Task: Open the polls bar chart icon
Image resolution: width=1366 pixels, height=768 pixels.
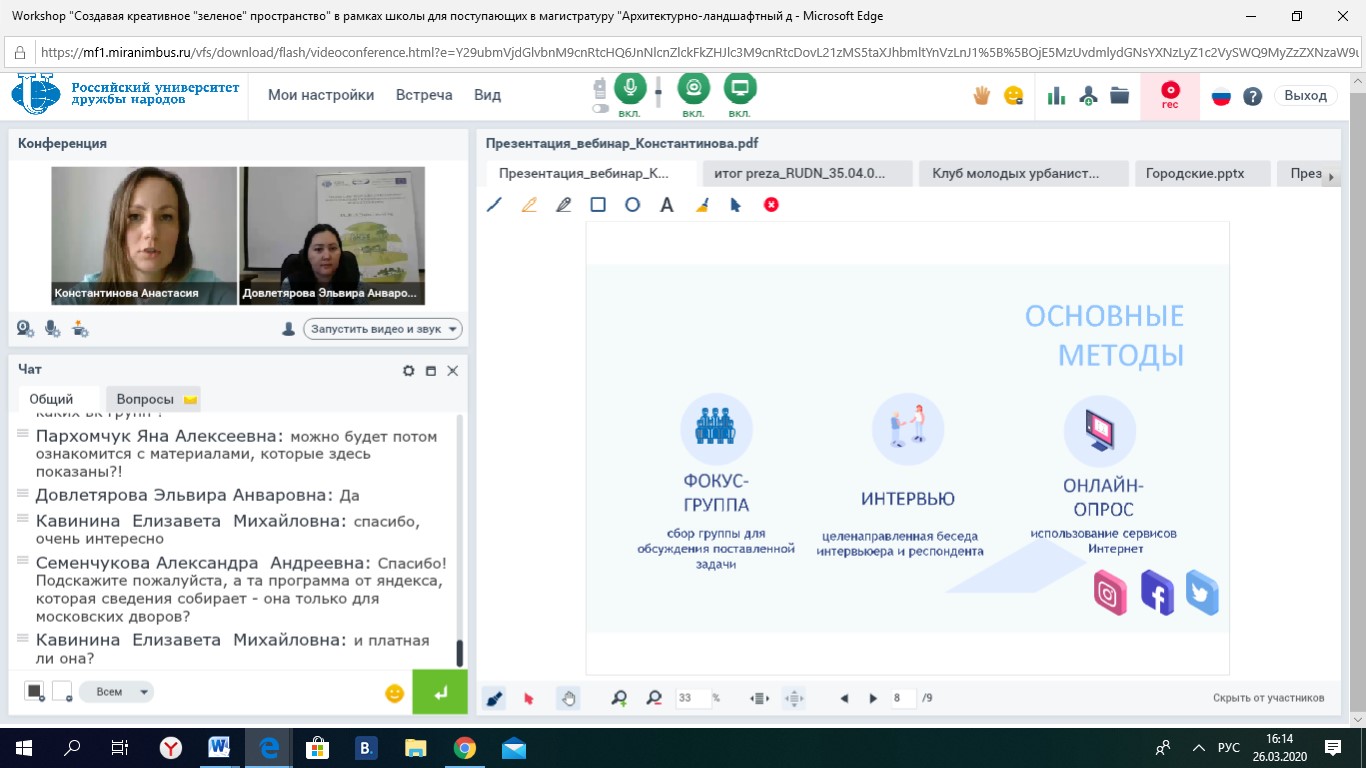Action: [1055, 96]
